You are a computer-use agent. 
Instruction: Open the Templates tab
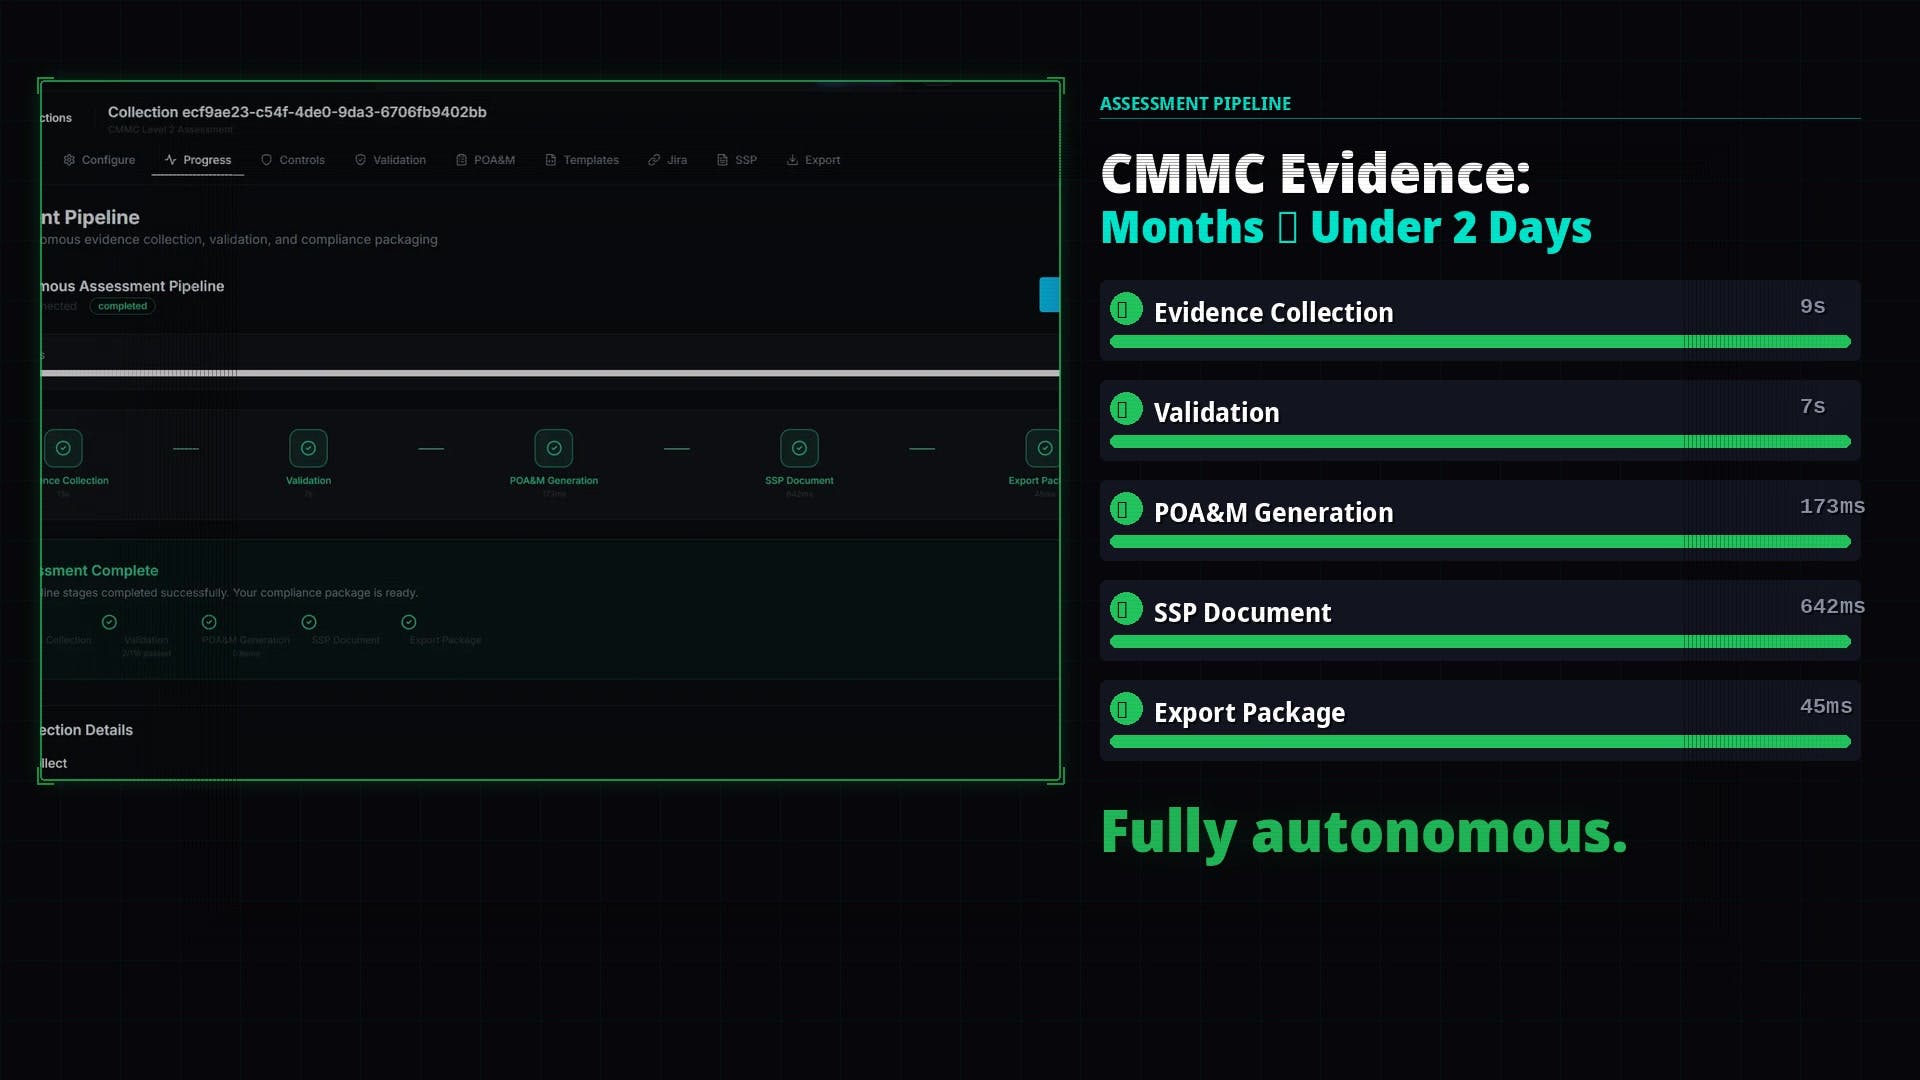pos(582,160)
